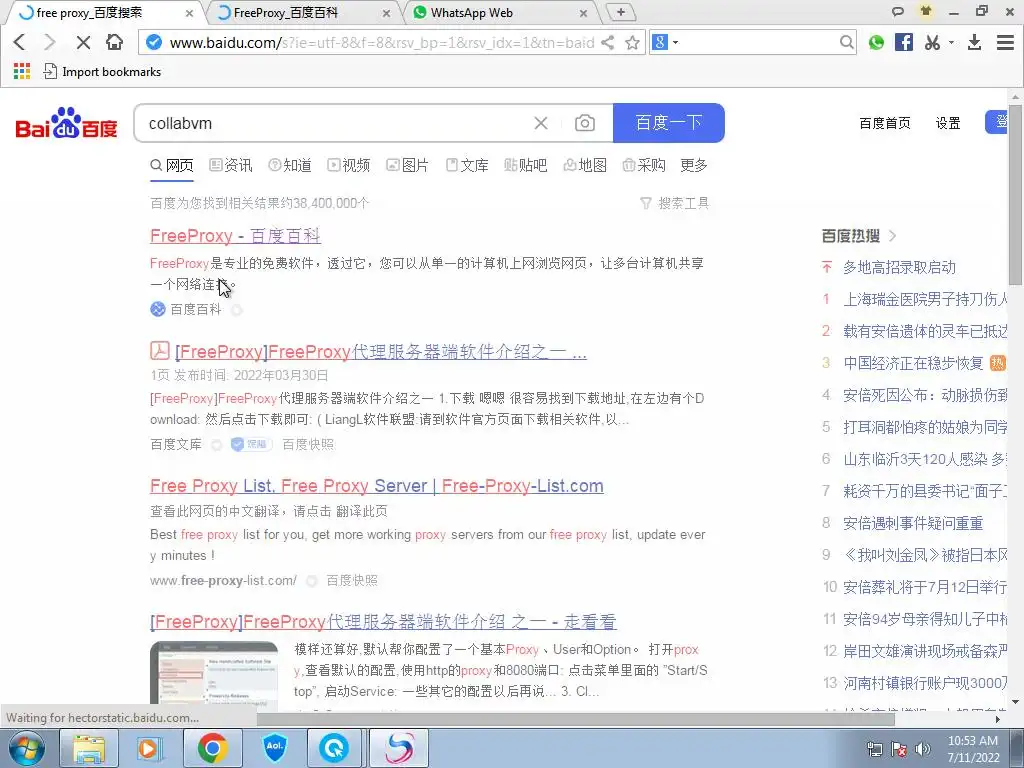The image size is (1024, 768).
Task: Open hot search 安倍遇刺事件疑问重重
Action: (913, 523)
